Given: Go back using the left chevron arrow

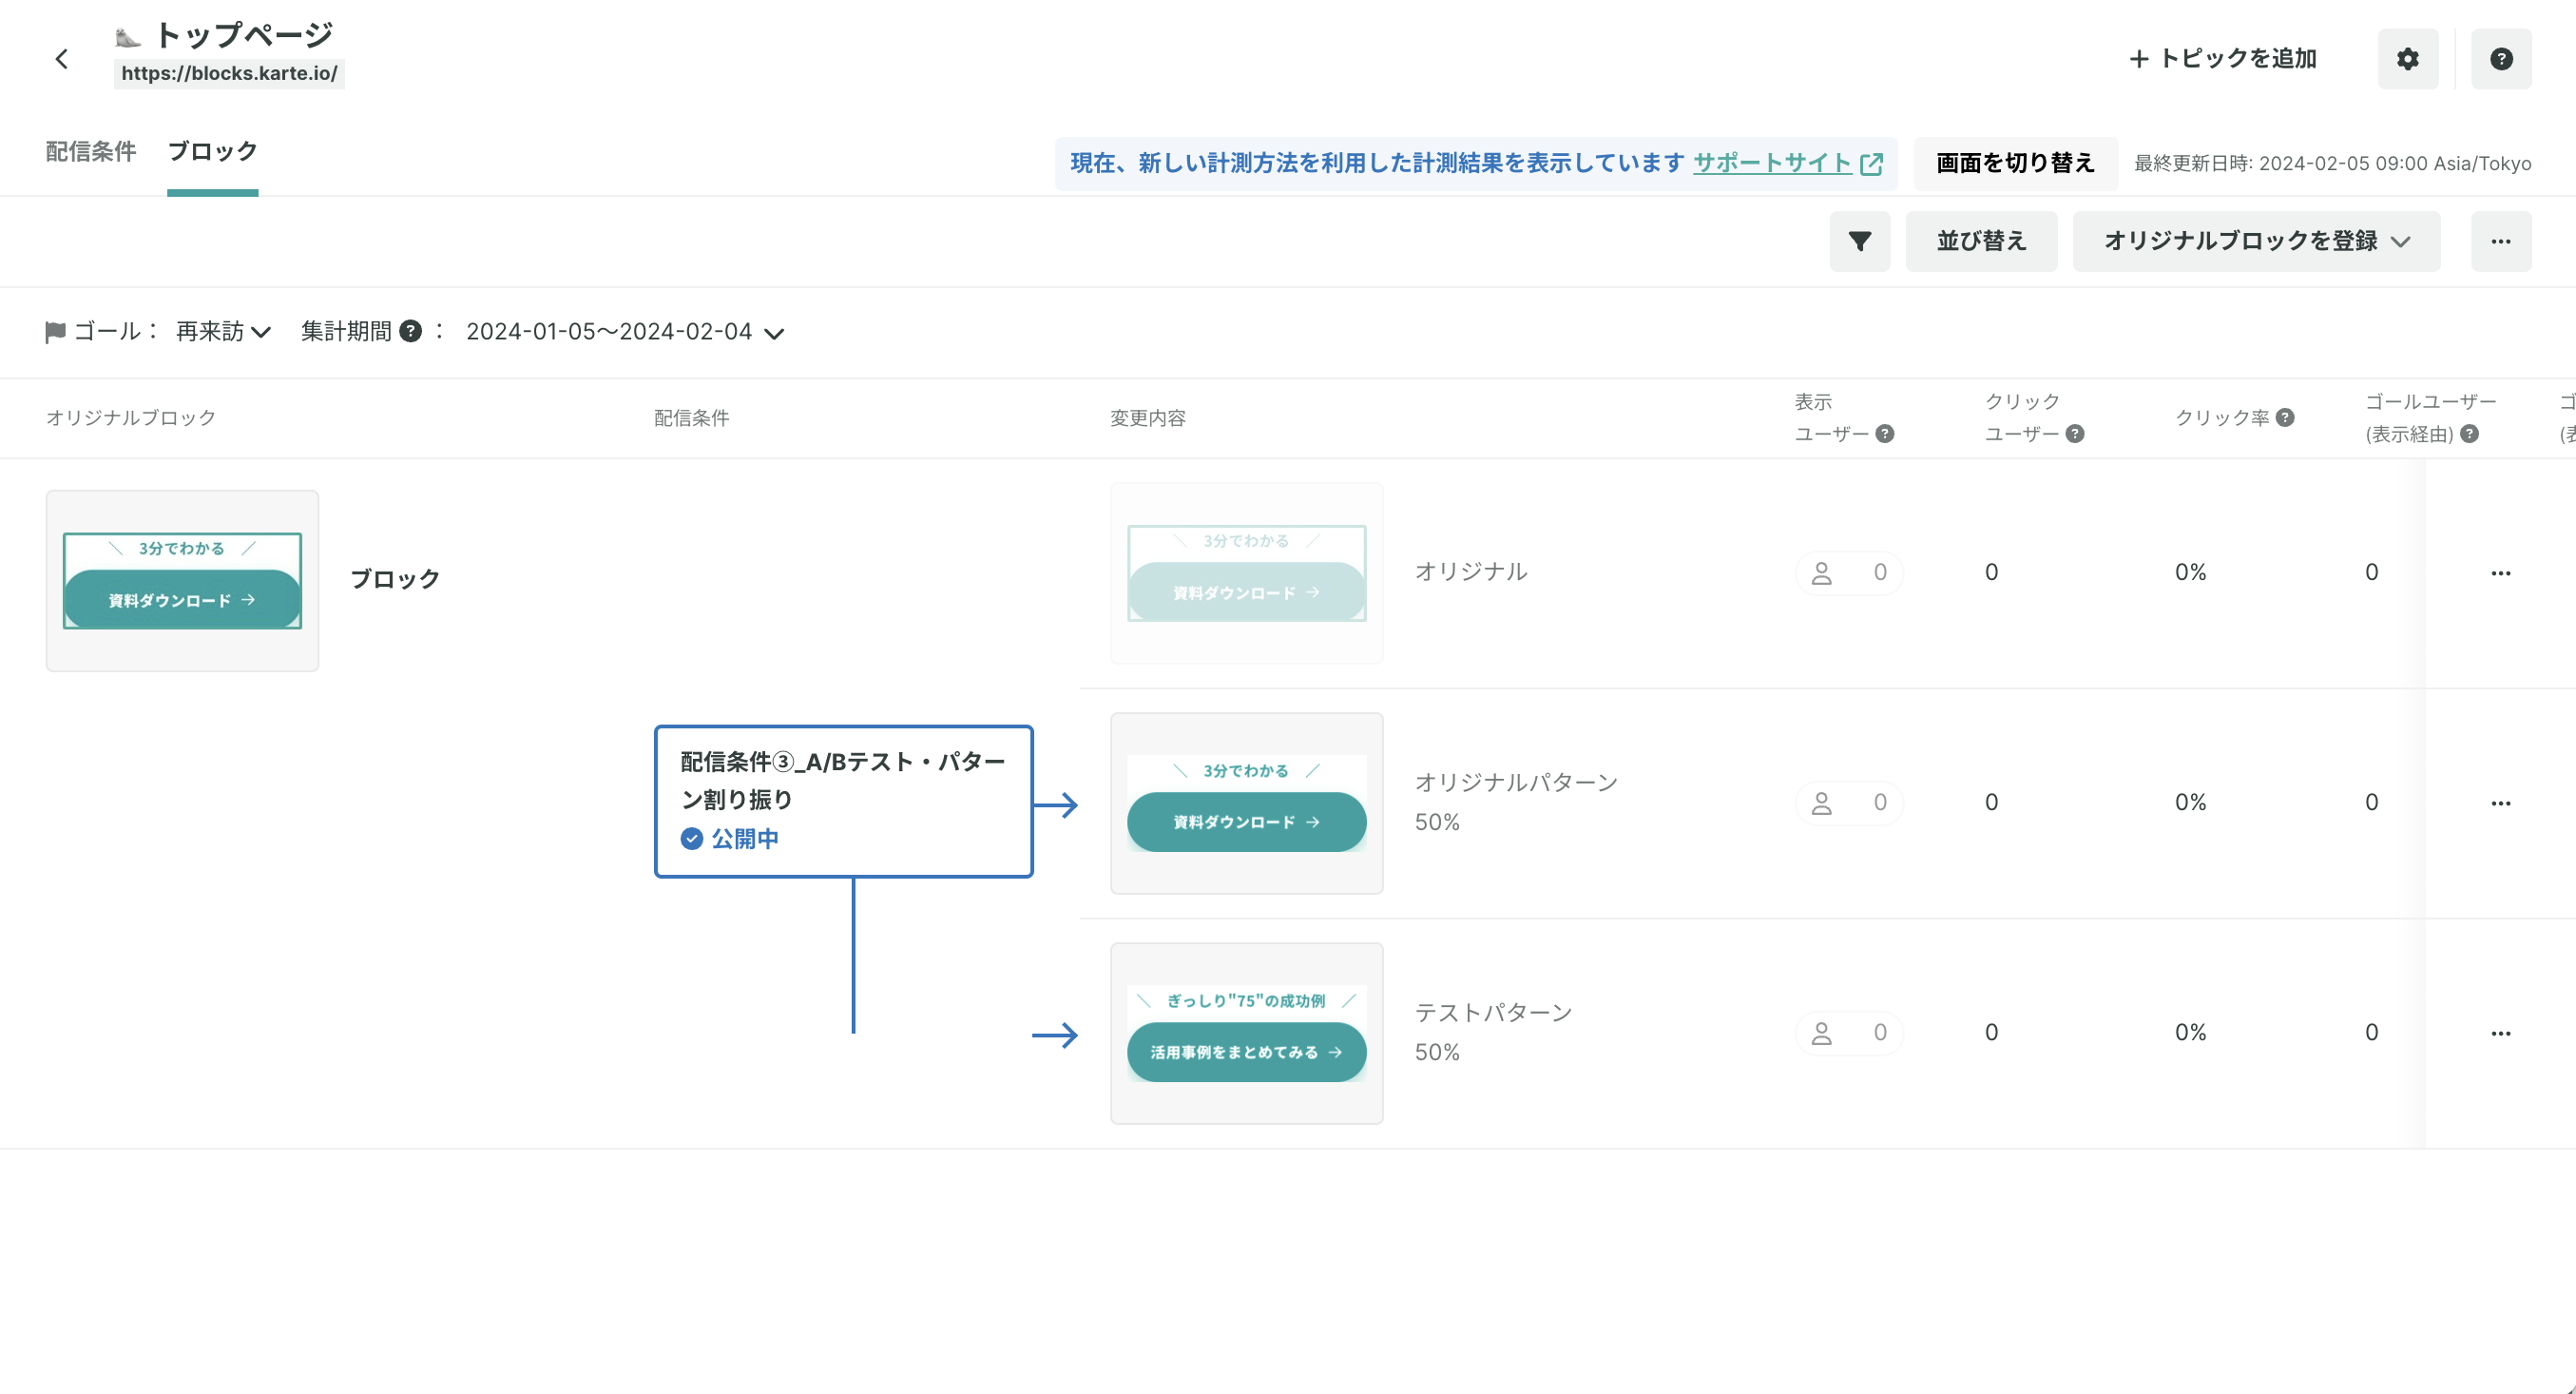Looking at the screenshot, I should click(x=62, y=59).
